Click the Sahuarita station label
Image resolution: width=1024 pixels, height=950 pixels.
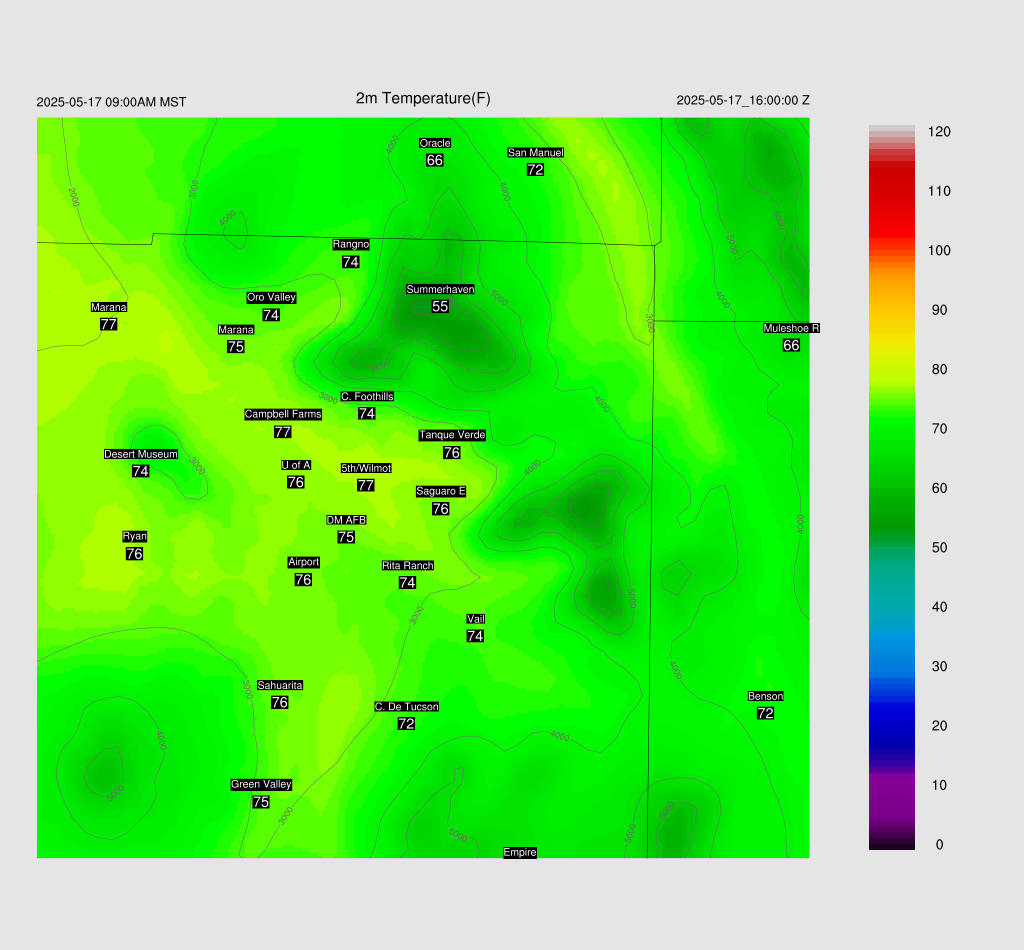click(280, 685)
